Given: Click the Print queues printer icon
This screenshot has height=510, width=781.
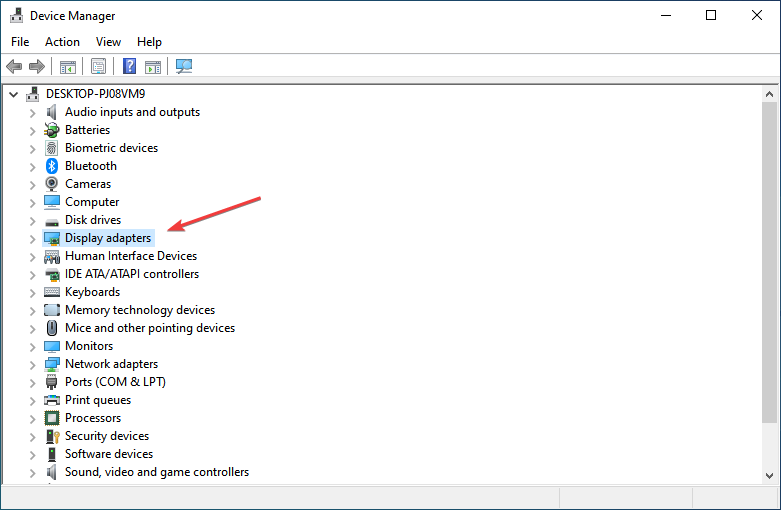Looking at the screenshot, I should point(52,400).
